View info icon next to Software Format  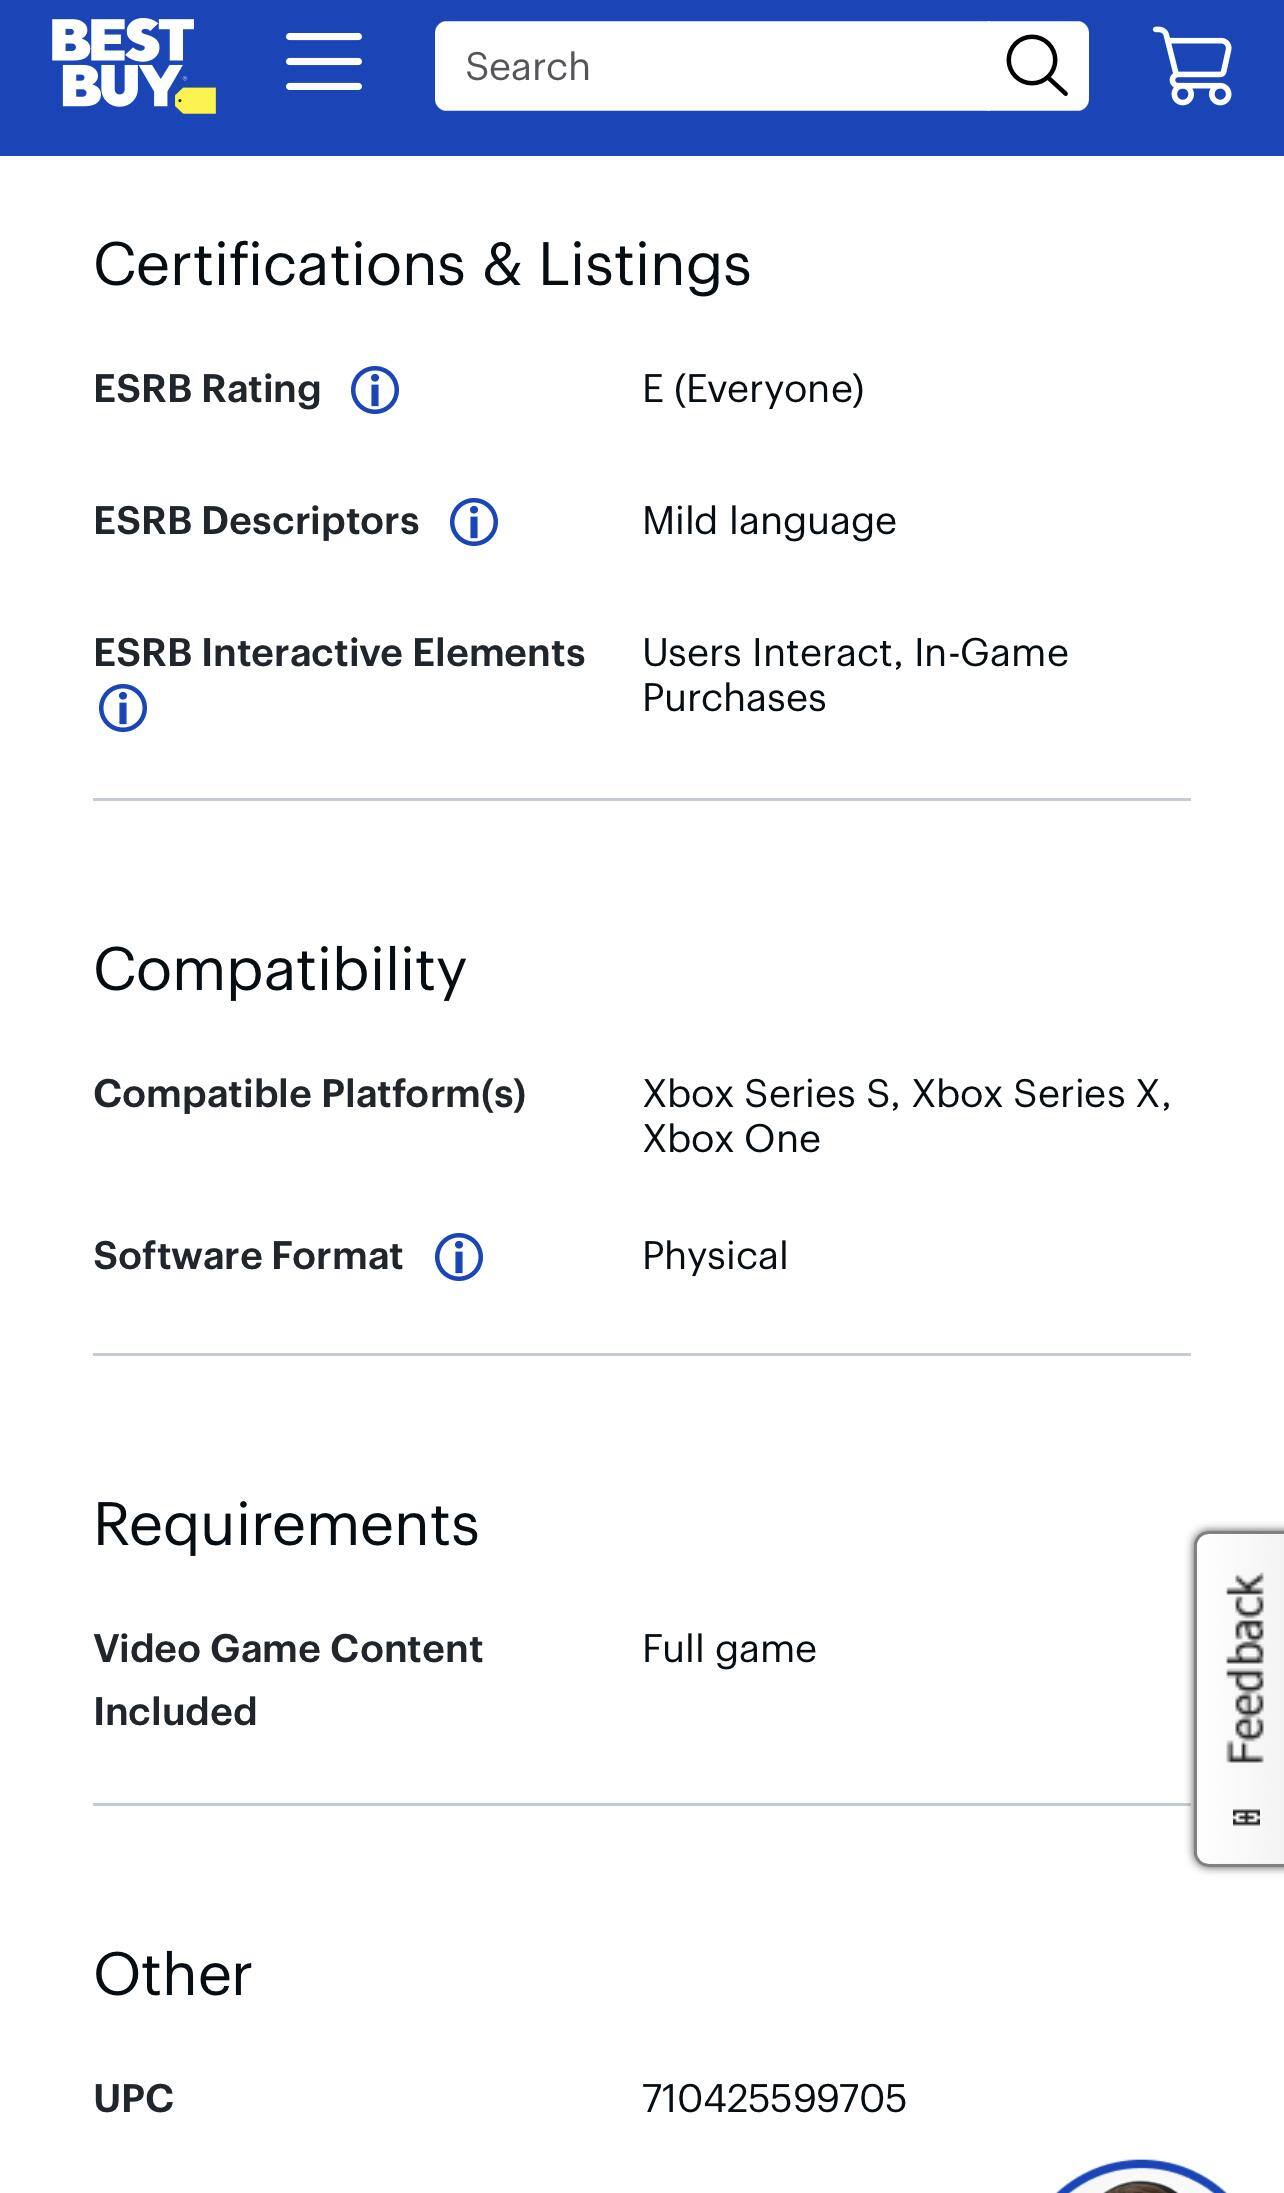458,1258
